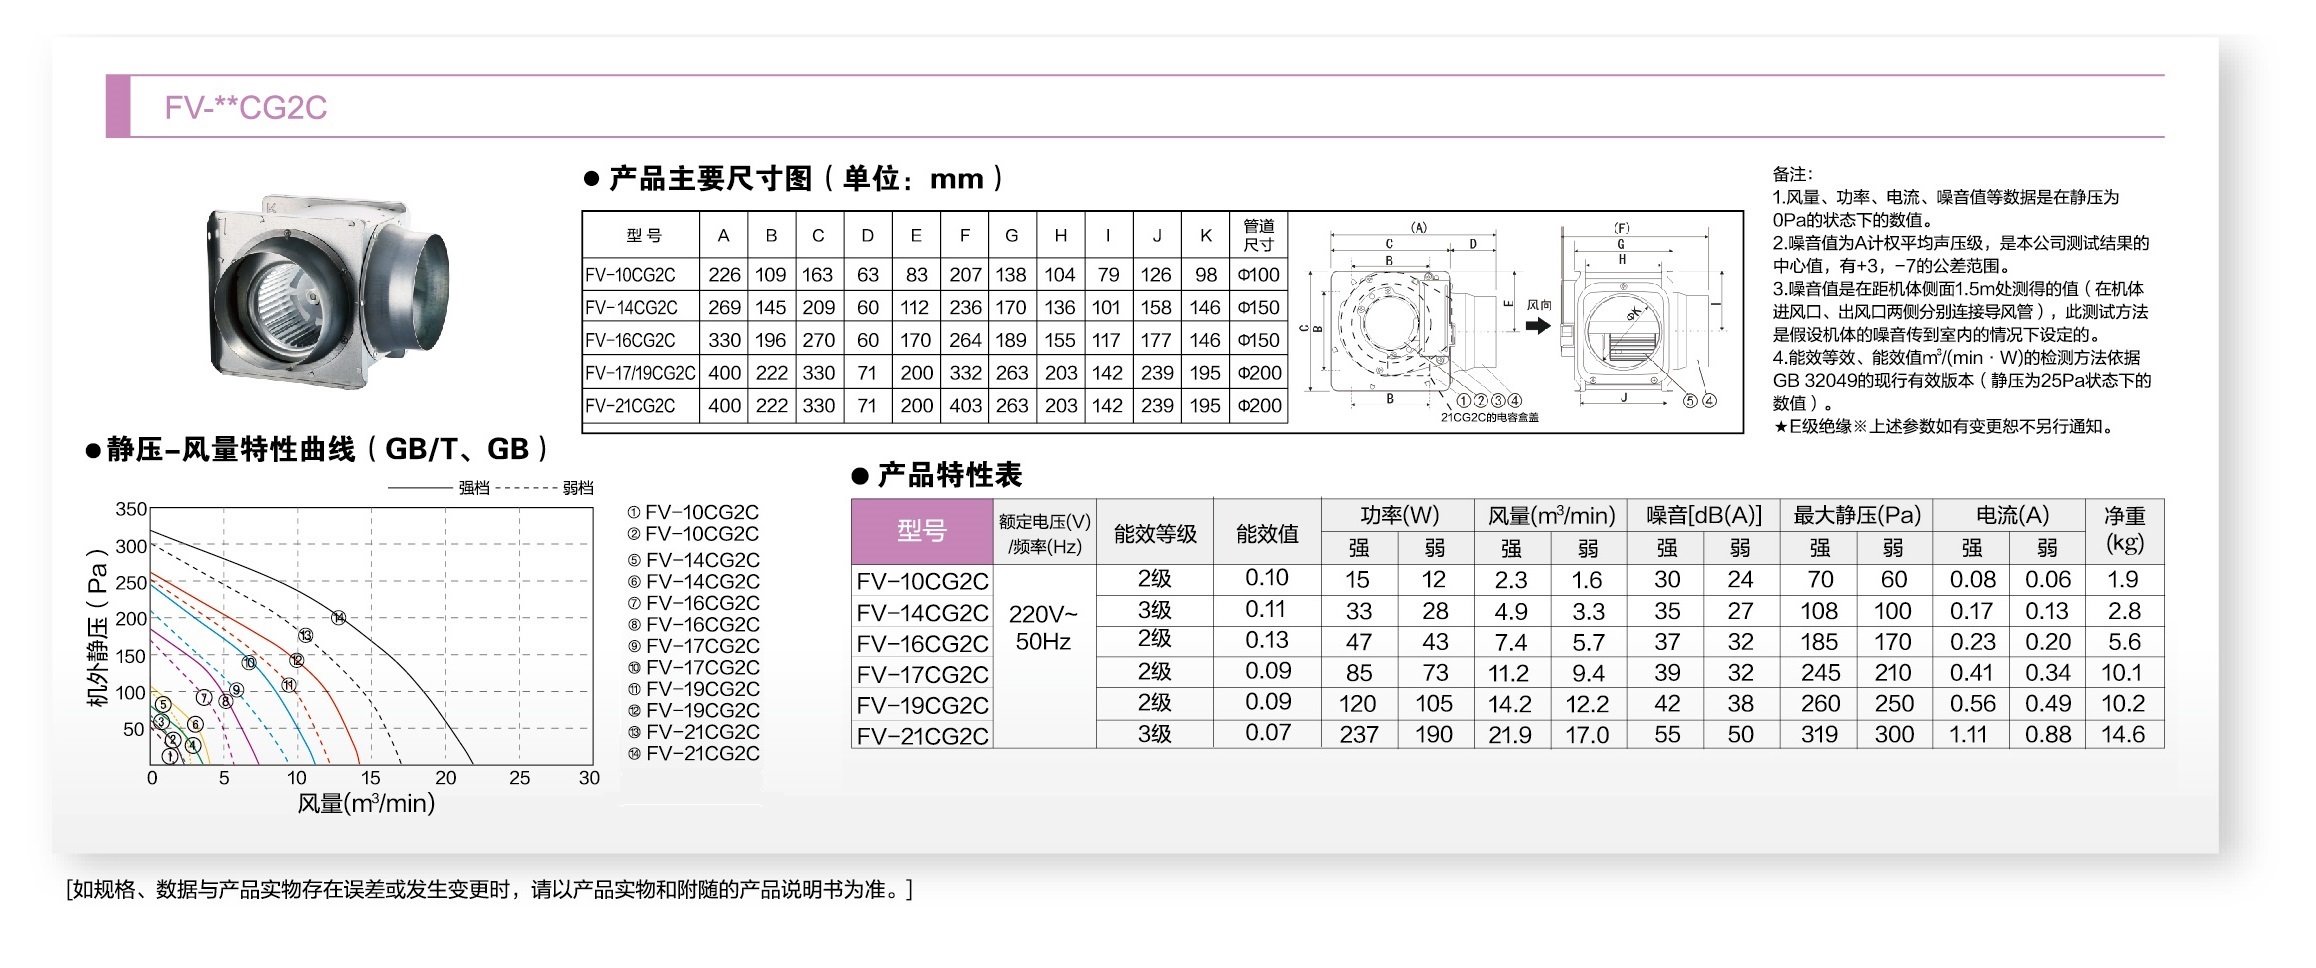Screen dimensions: 2316x968
Task: Select the 220V~ 50Hz voltage cell
Action: (x=1044, y=627)
